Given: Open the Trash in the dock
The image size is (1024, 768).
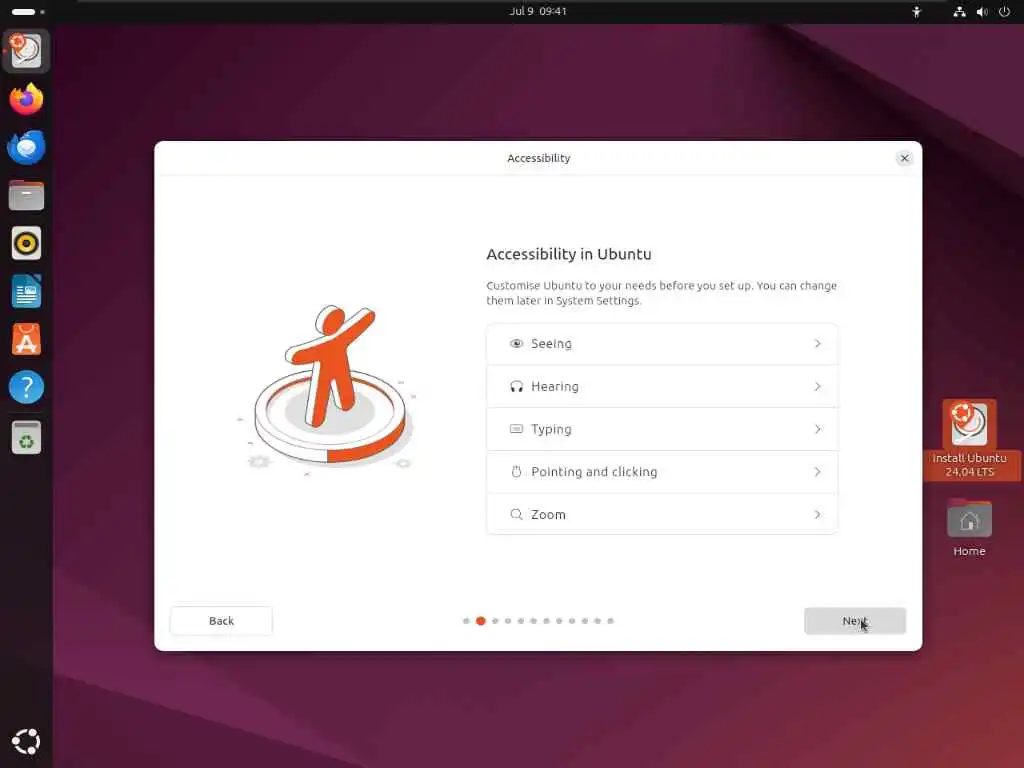Looking at the screenshot, I should [x=26, y=437].
